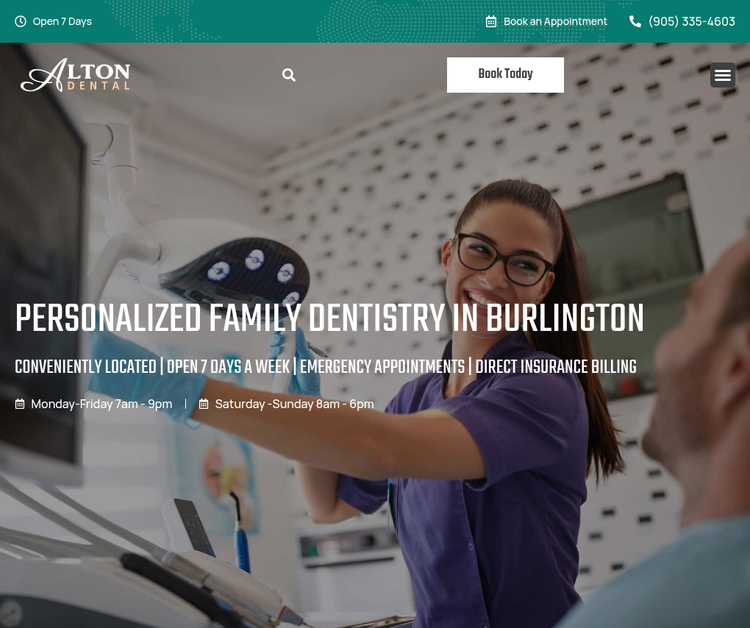Viewport: 750px width, 628px height.
Task: Click the phone handset icon in top bar
Action: [635, 21]
